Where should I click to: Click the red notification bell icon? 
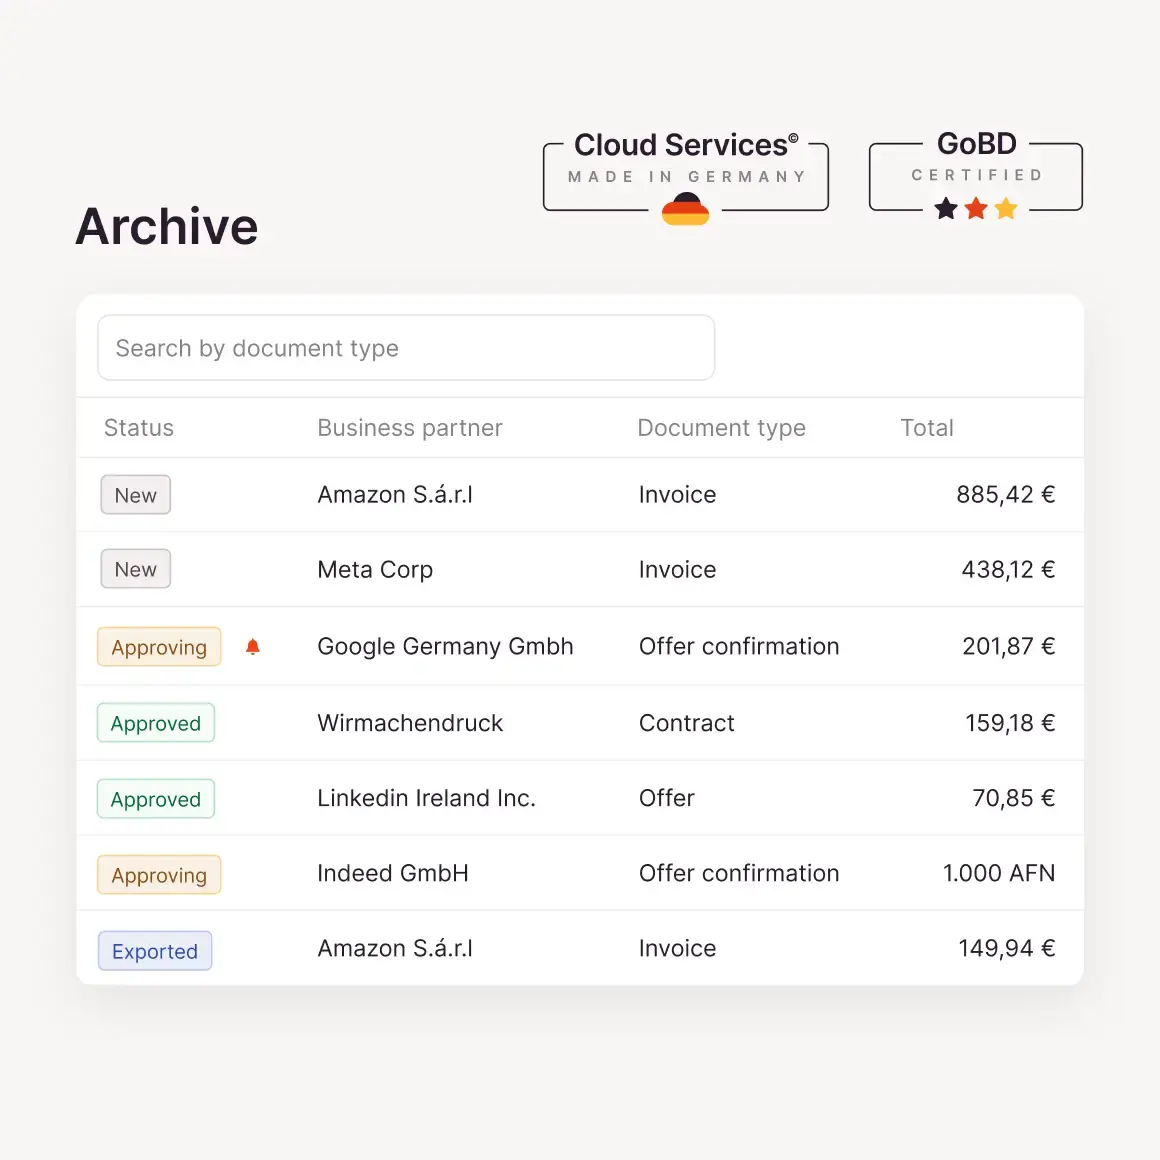tap(253, 647)
